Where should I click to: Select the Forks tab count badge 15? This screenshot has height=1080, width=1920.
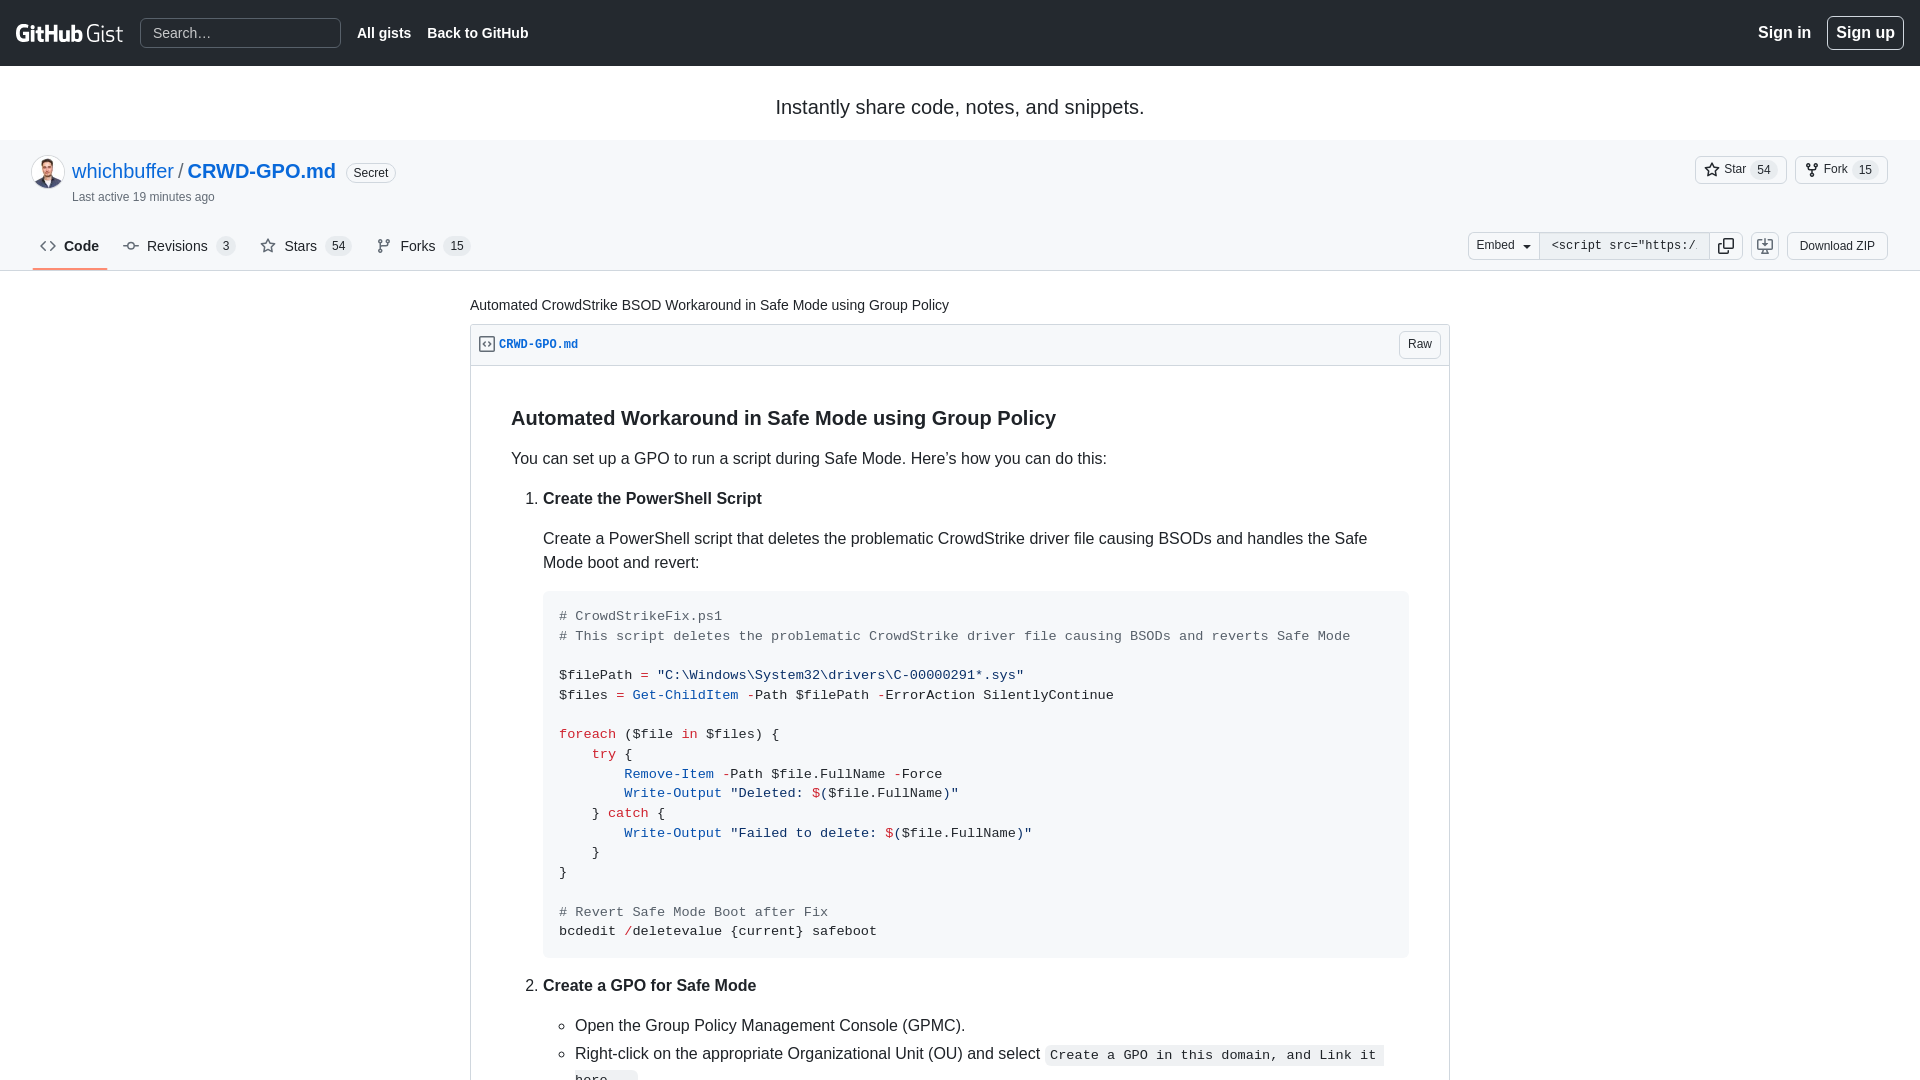(457, 246)
